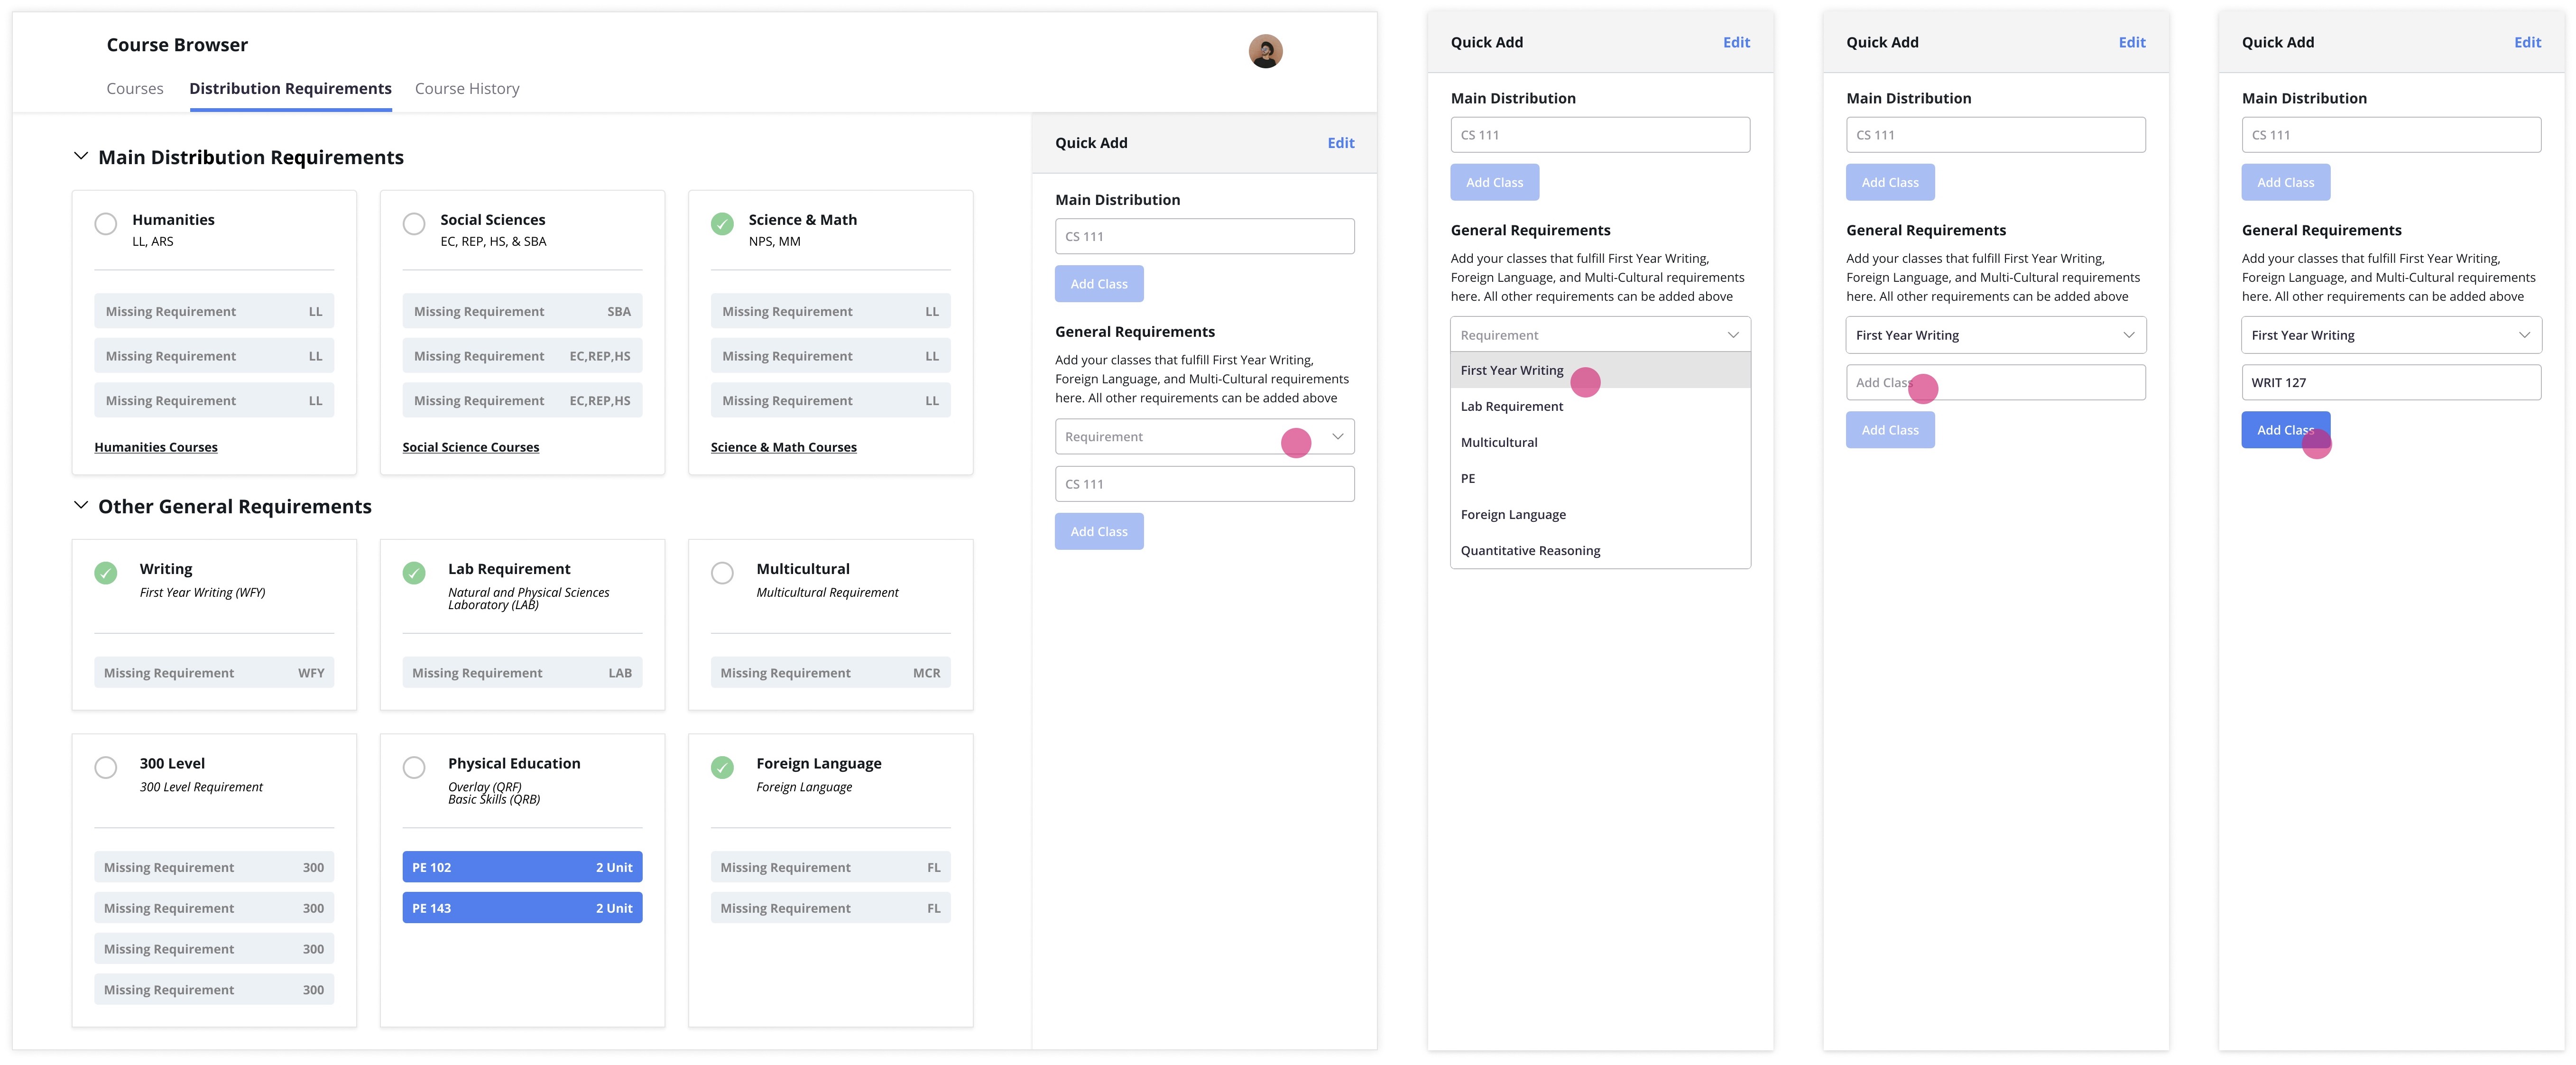This screenshot has height=1065, width=2576.
Task: Focus CS 111 field in second Quick Add panel
Action: [x=1600, y=135]
